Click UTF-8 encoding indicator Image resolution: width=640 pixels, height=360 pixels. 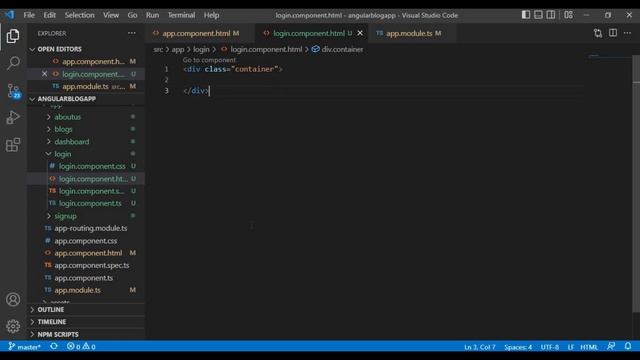point(550,347)
